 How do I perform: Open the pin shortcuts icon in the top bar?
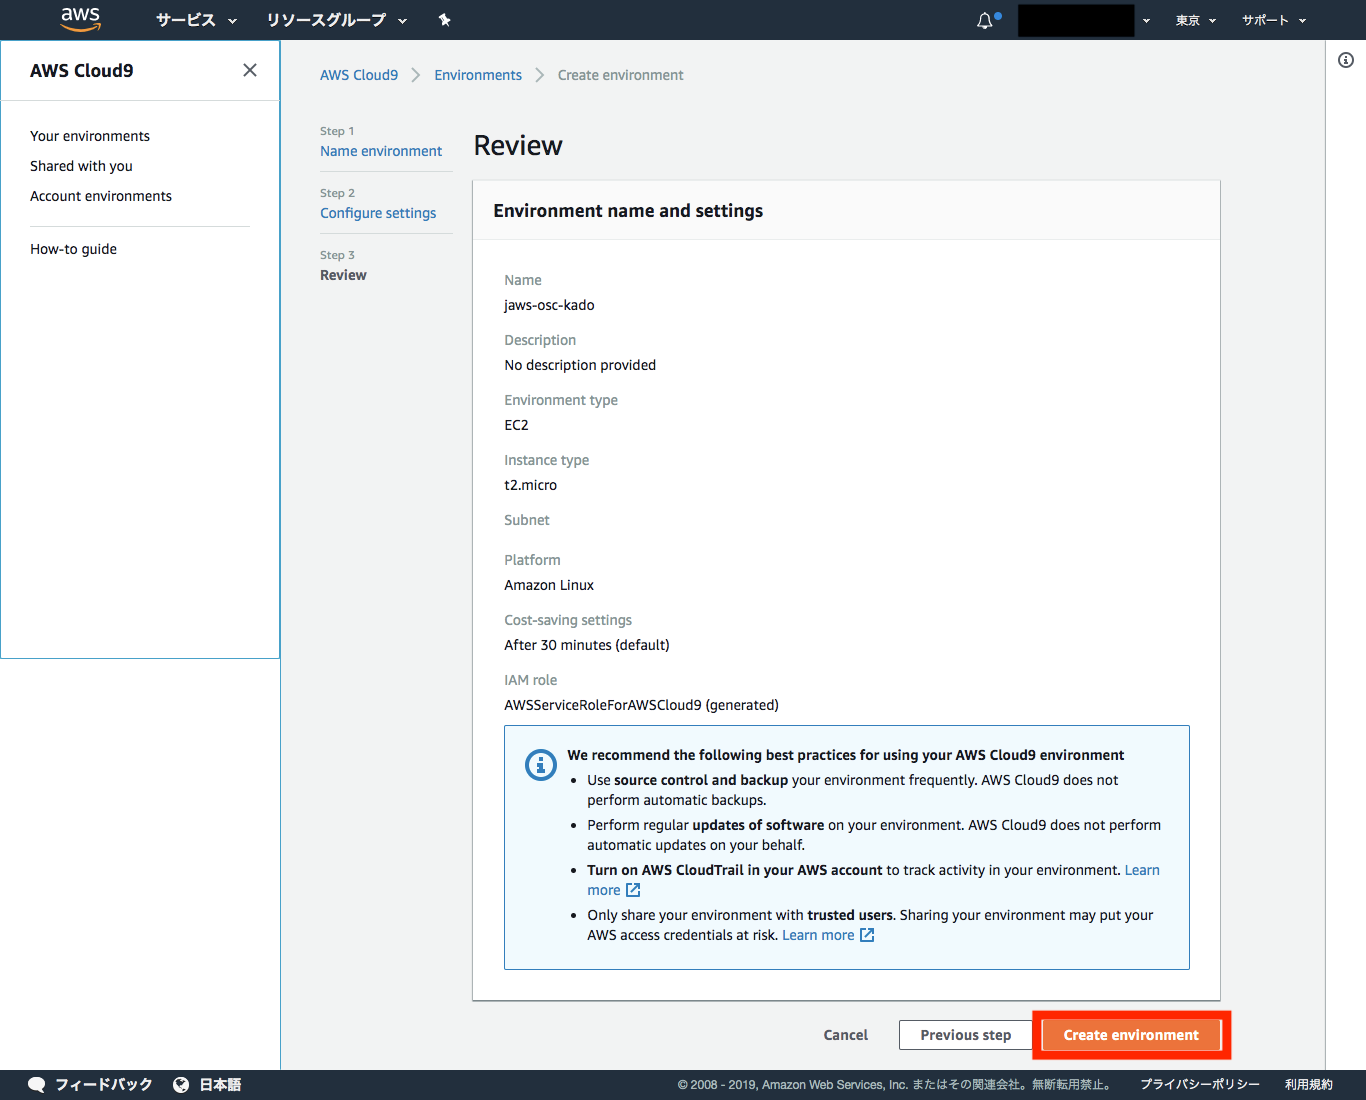pyautogui.click(x=445, y=20)
